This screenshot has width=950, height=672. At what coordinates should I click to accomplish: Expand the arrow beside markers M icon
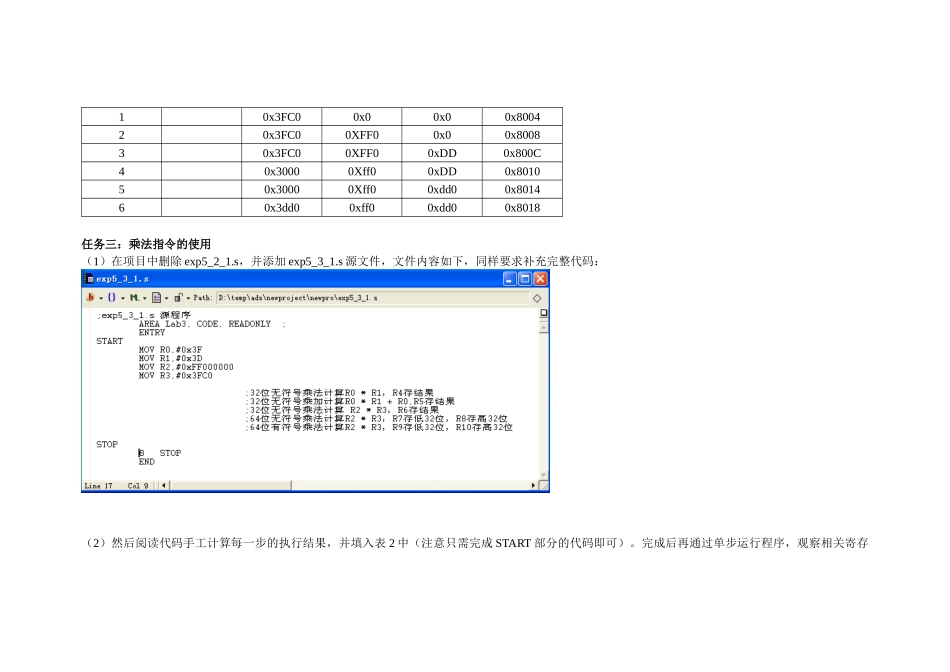click(x=144, y=298)
